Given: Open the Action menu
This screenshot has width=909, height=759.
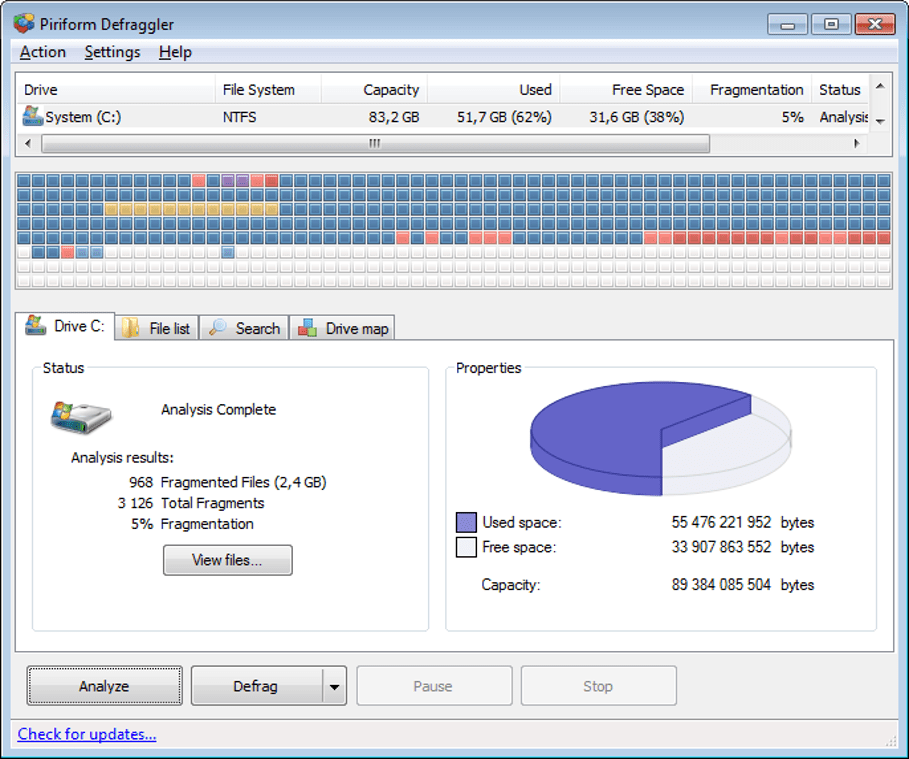Looking at the screenshot, I should coord(42,52).
